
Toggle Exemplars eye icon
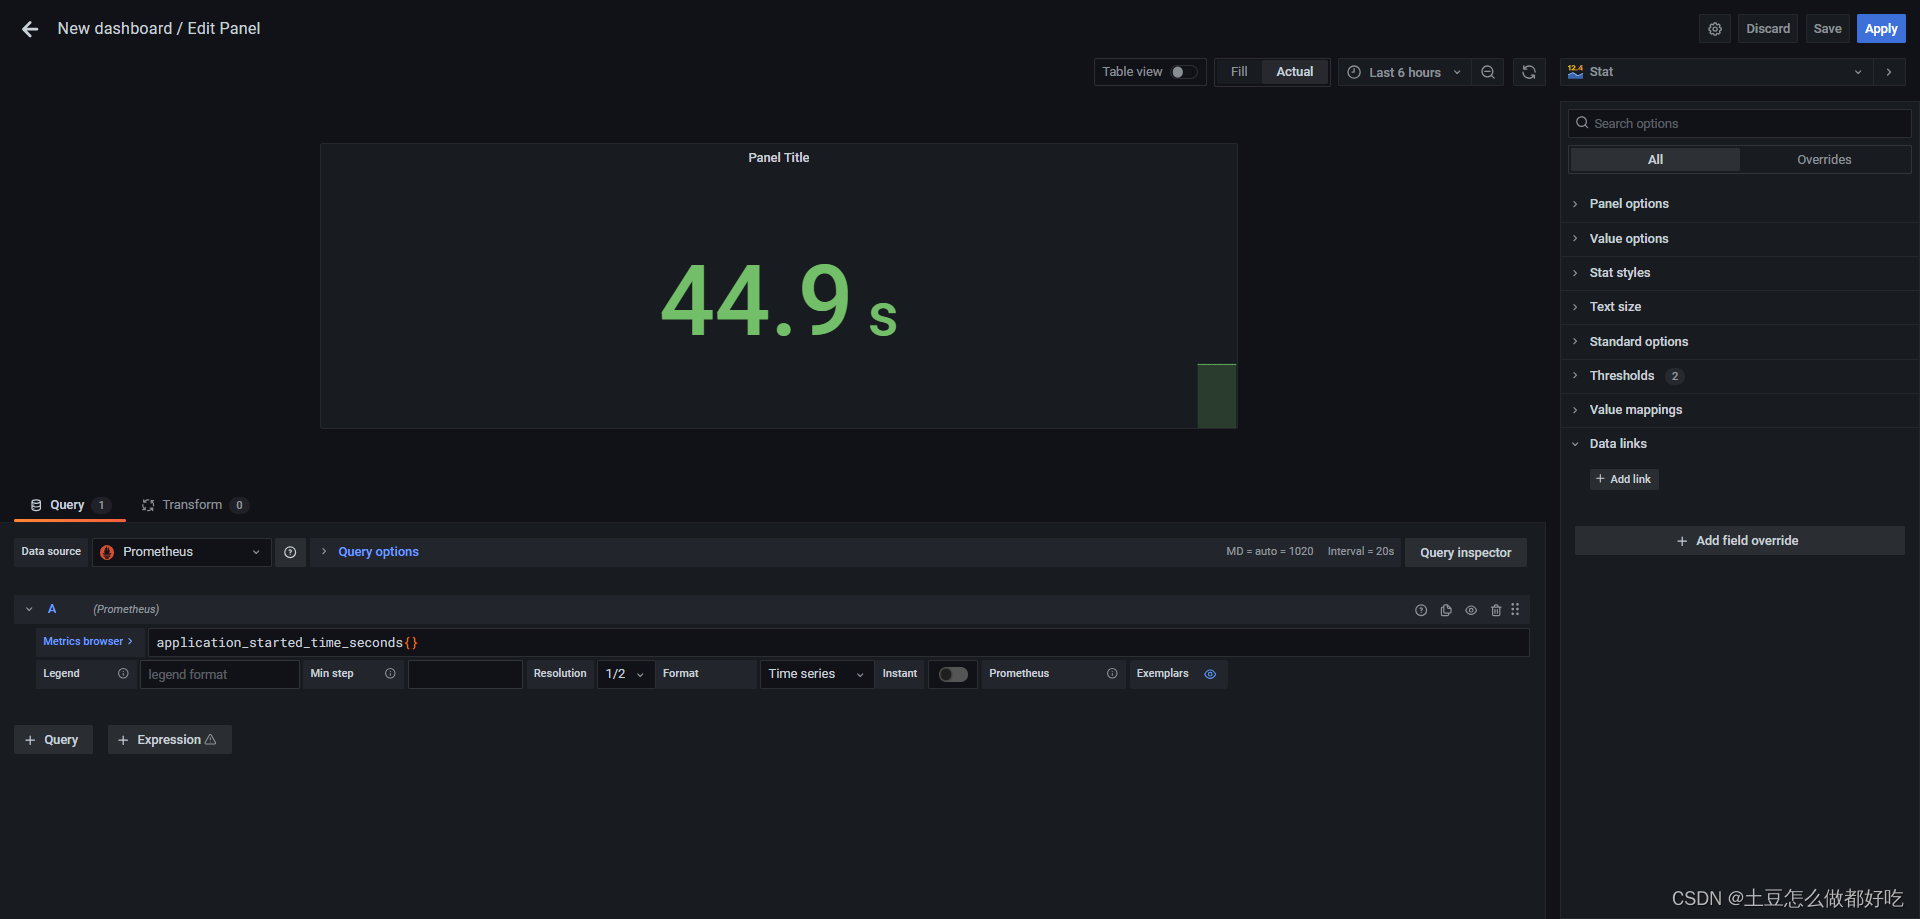tap(1210, 674)
